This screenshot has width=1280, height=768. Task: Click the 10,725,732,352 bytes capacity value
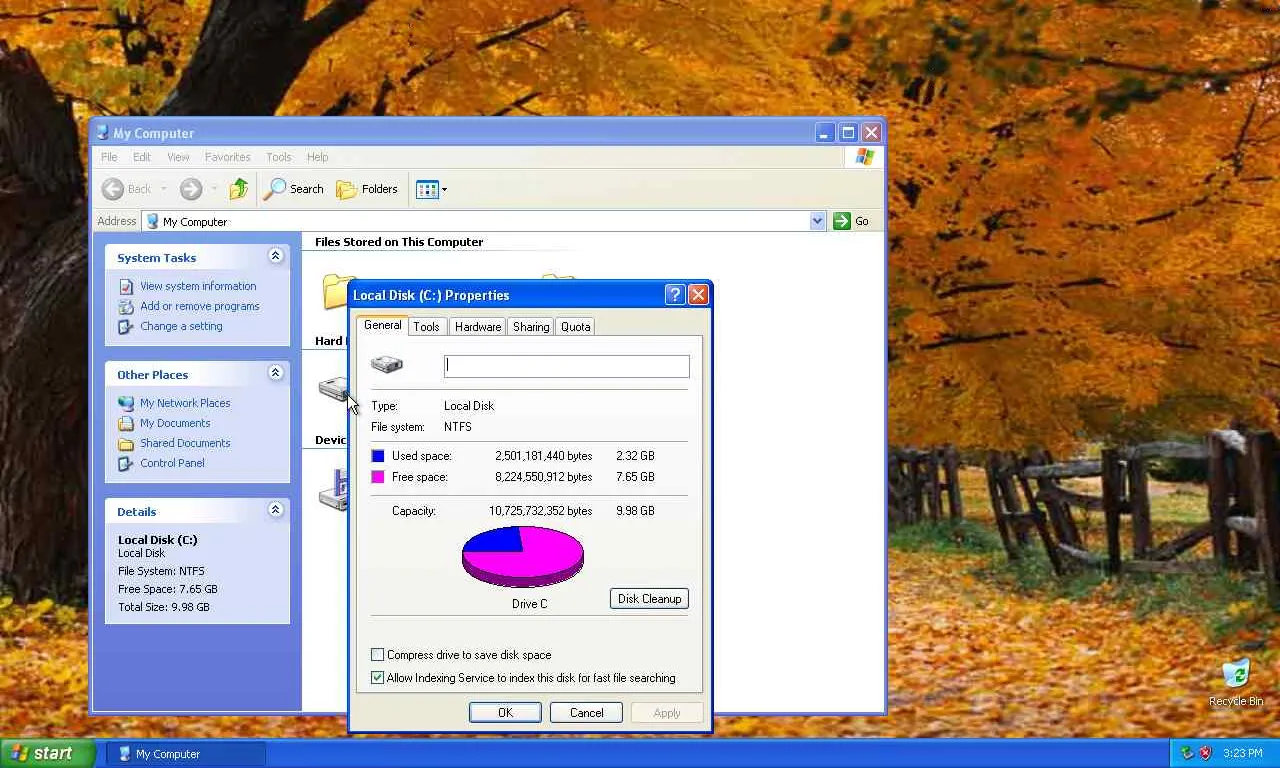[x=540, y=511]
